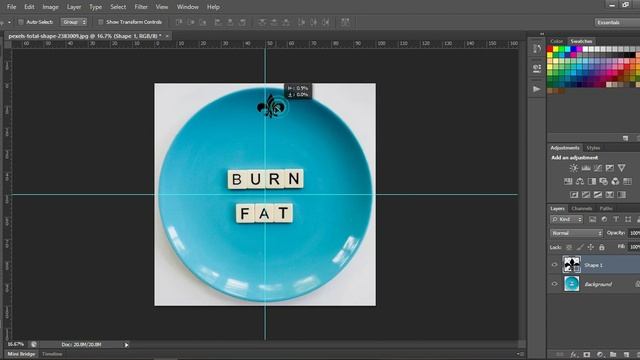Screen dimensions: 640x360
Task: Add an Exposure adjustment
Action: pyautogui.click(x=609, y=168)
